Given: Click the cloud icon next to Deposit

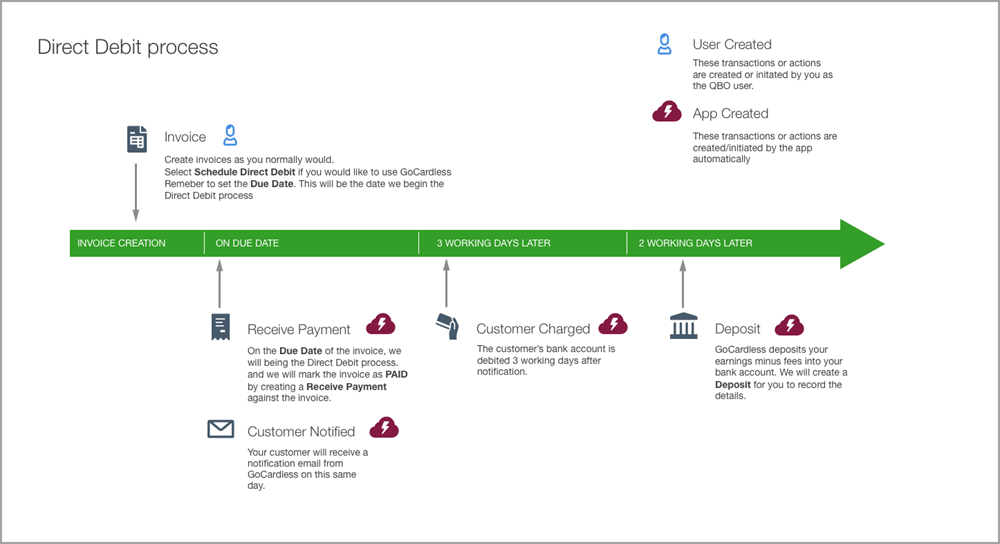Looking at the screenshot, I should click(789, 325).
